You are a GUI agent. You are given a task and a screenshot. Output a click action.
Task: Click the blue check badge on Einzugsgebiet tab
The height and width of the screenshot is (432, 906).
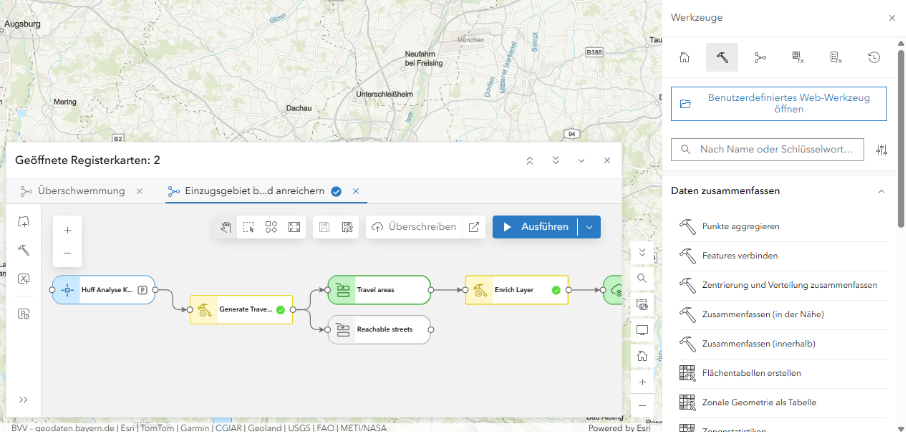pyautogui.click(x=336, y=191)
